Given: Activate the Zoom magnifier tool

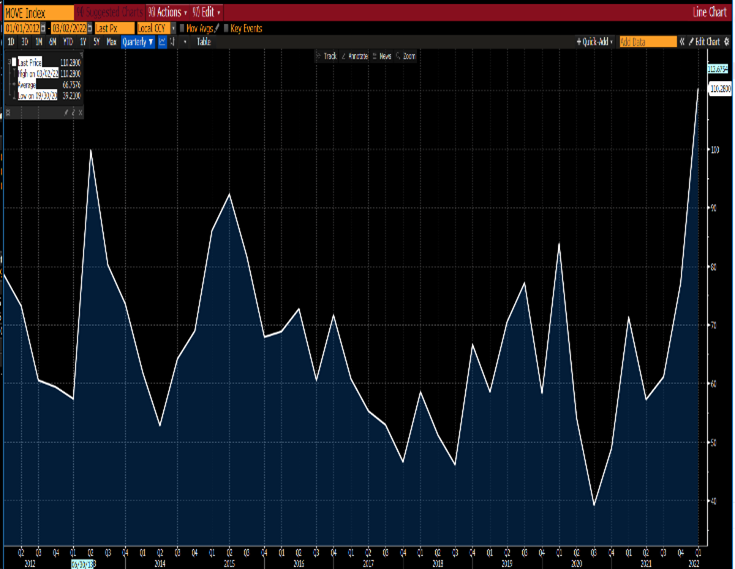Looking at the screenshot, I should pyautogui.click(x=406, y=56).
